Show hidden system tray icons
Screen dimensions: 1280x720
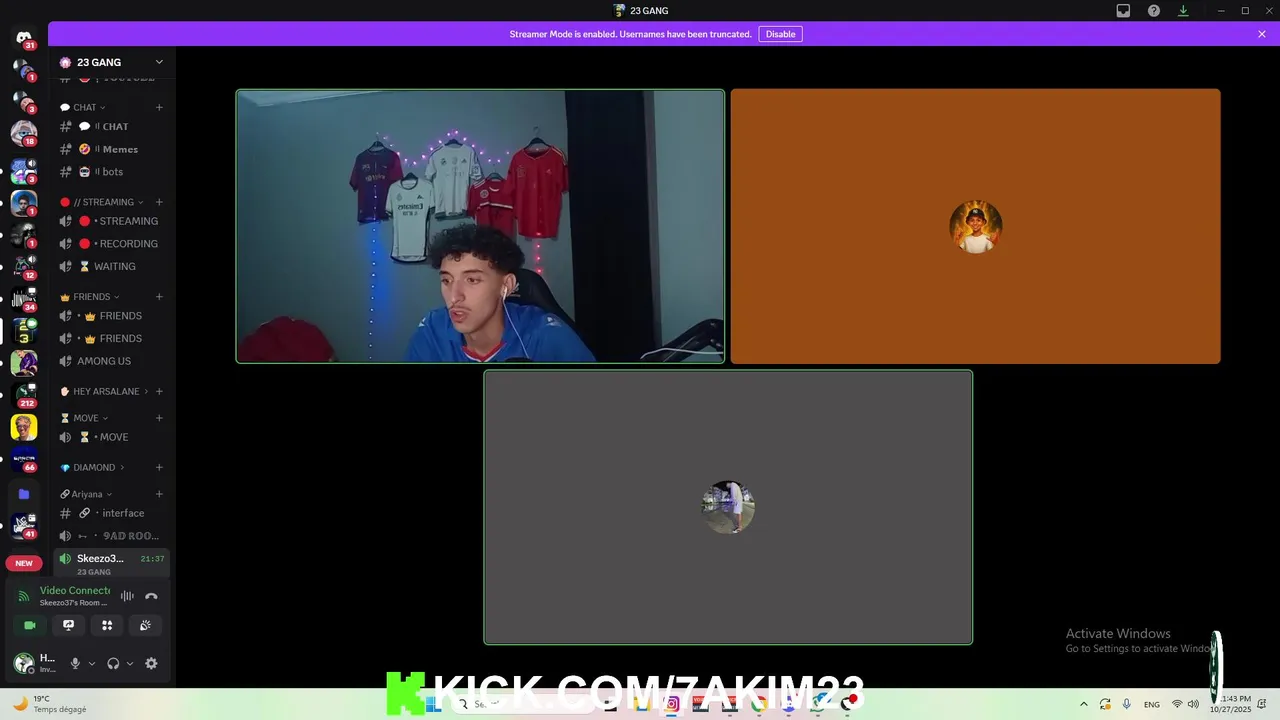tap(1084, 704)
